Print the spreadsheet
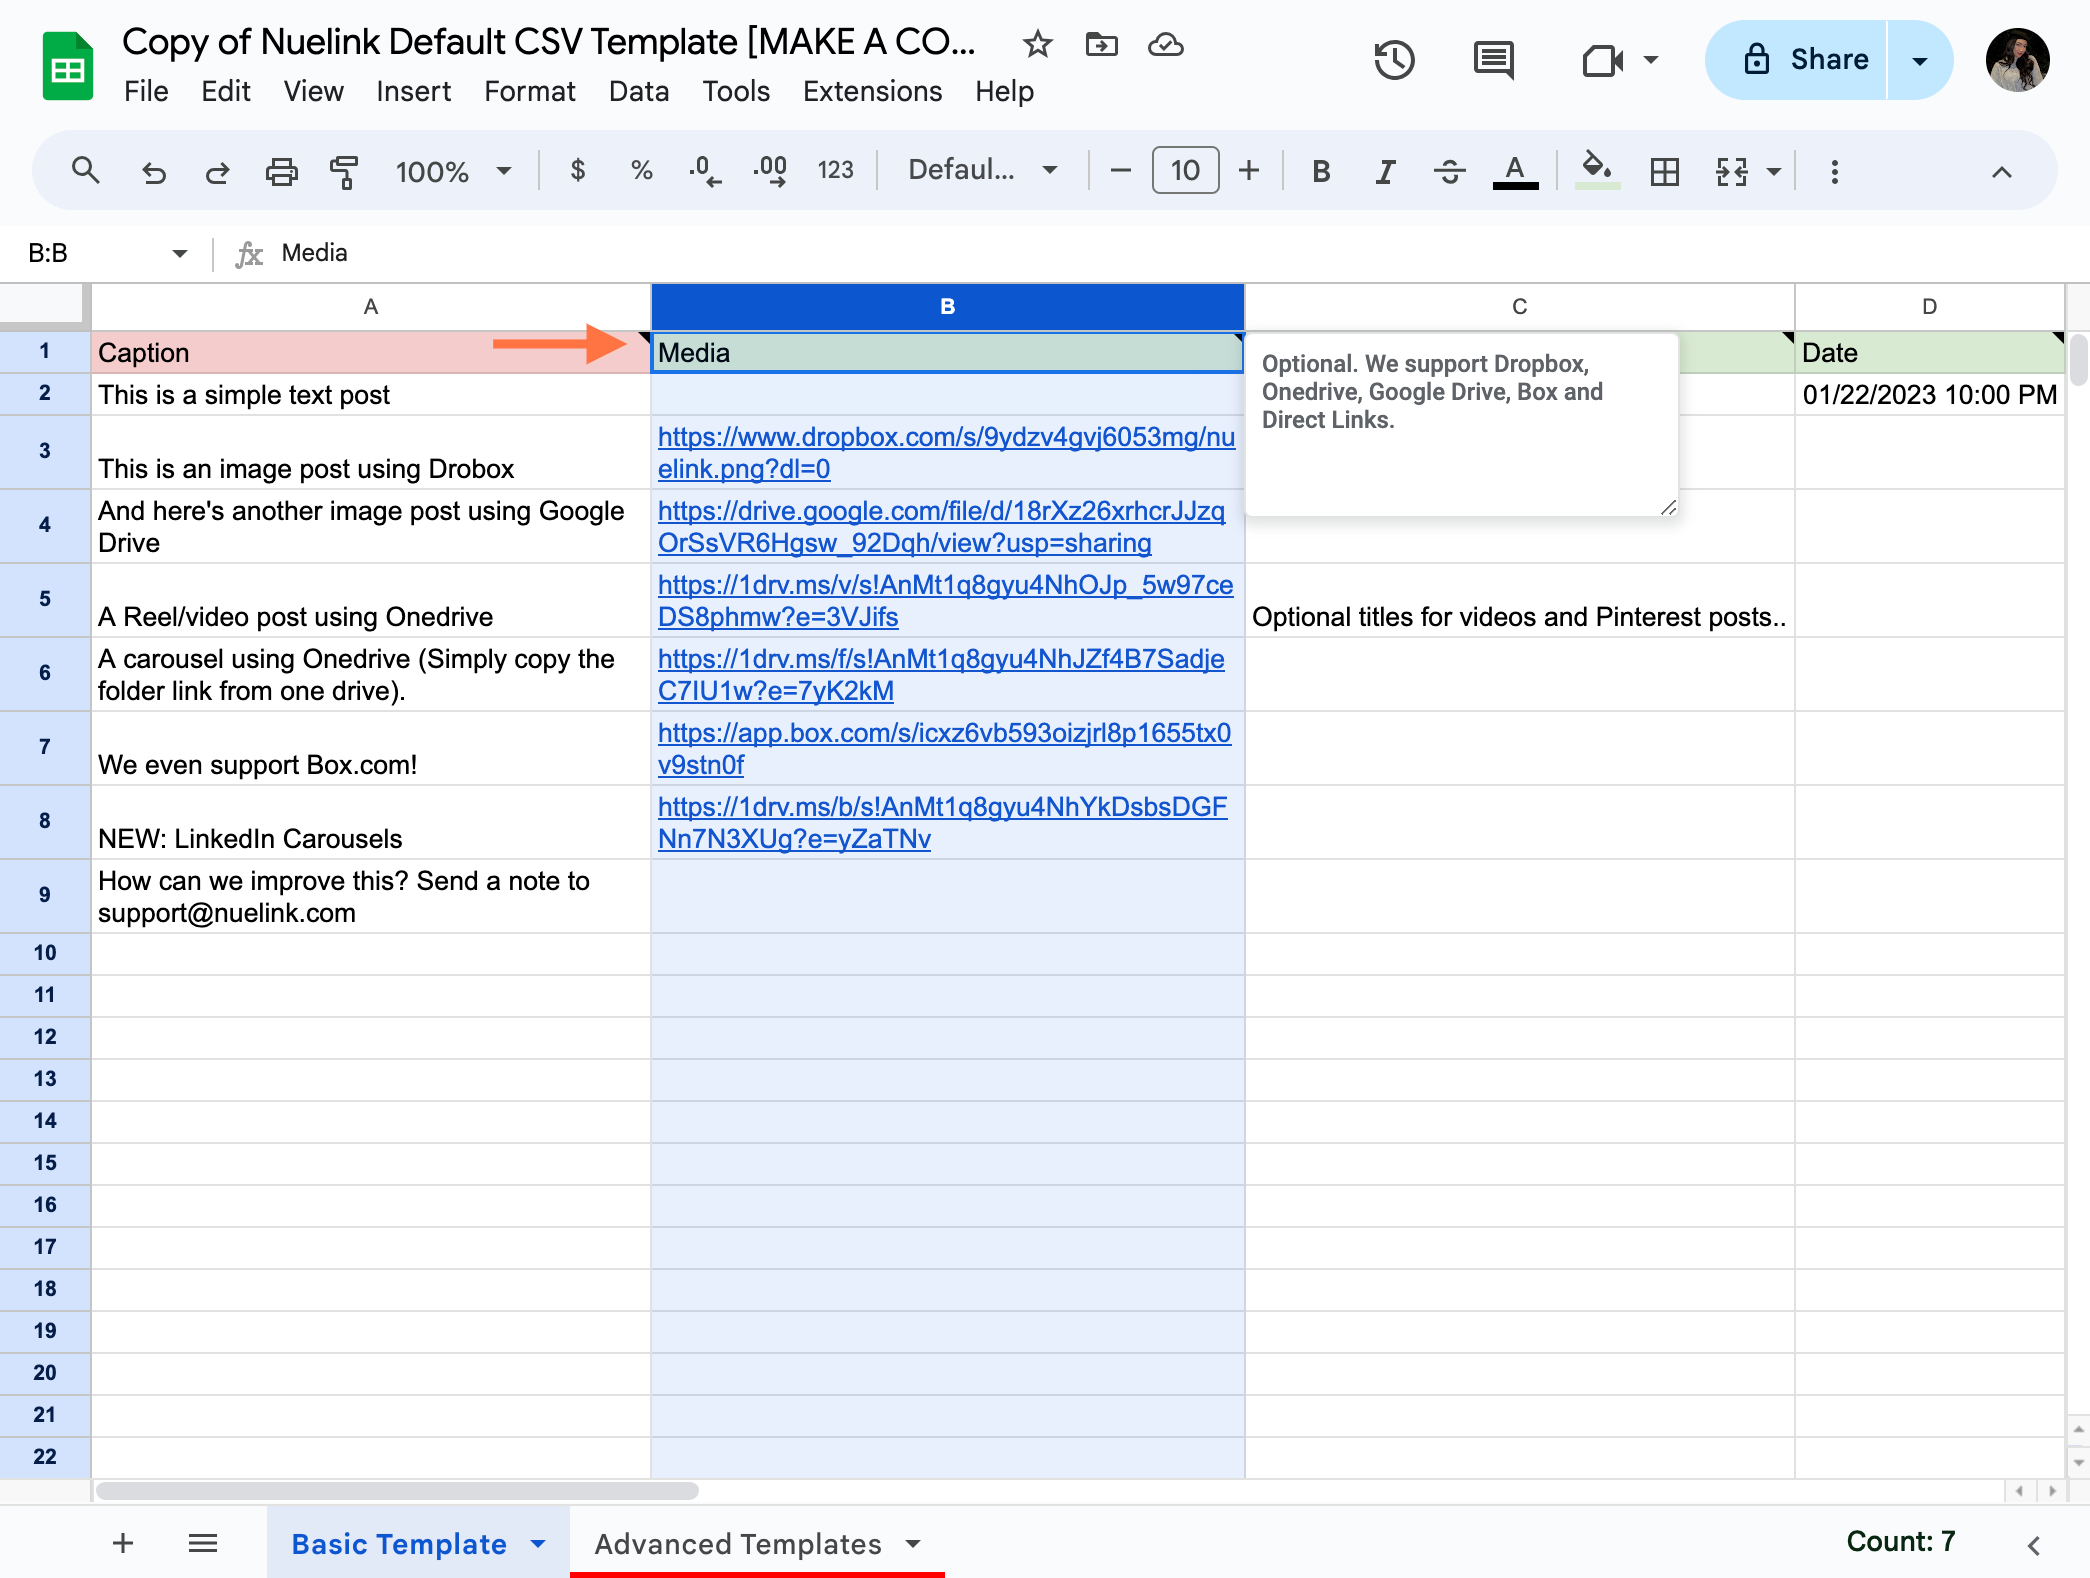This screenshot has height=1578, width=2090. click(x=281, y=171)
